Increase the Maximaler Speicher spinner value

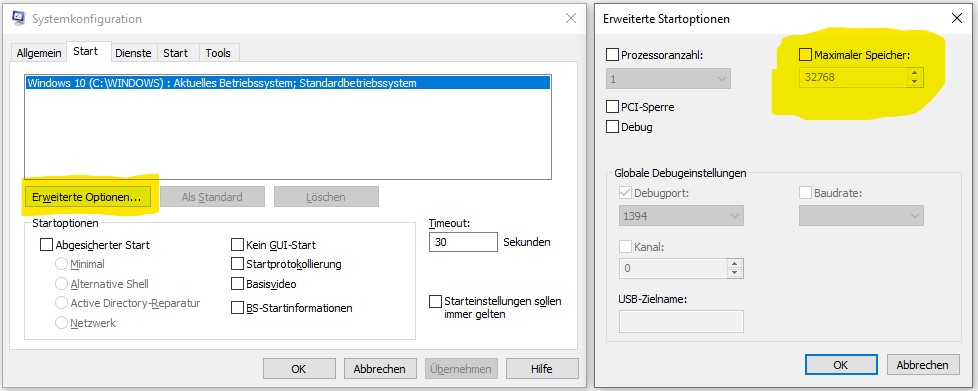[915, 74]
